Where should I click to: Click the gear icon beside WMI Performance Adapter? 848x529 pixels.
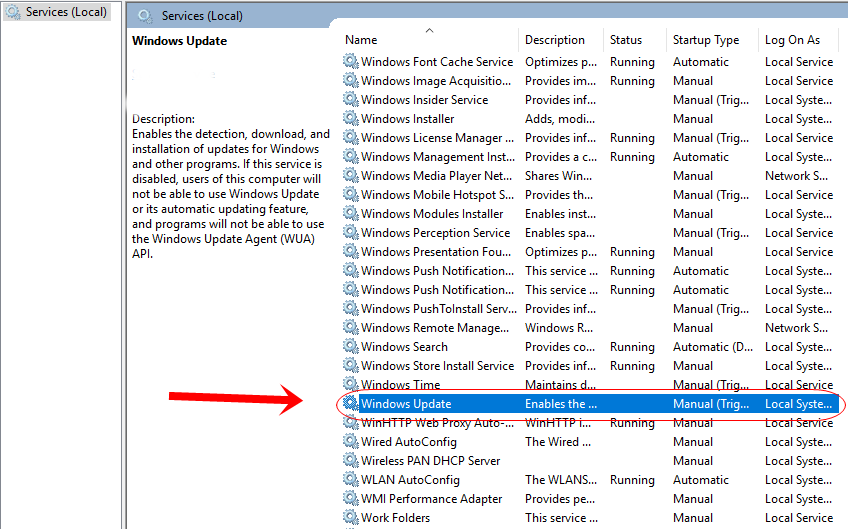[x=350, y=498]
